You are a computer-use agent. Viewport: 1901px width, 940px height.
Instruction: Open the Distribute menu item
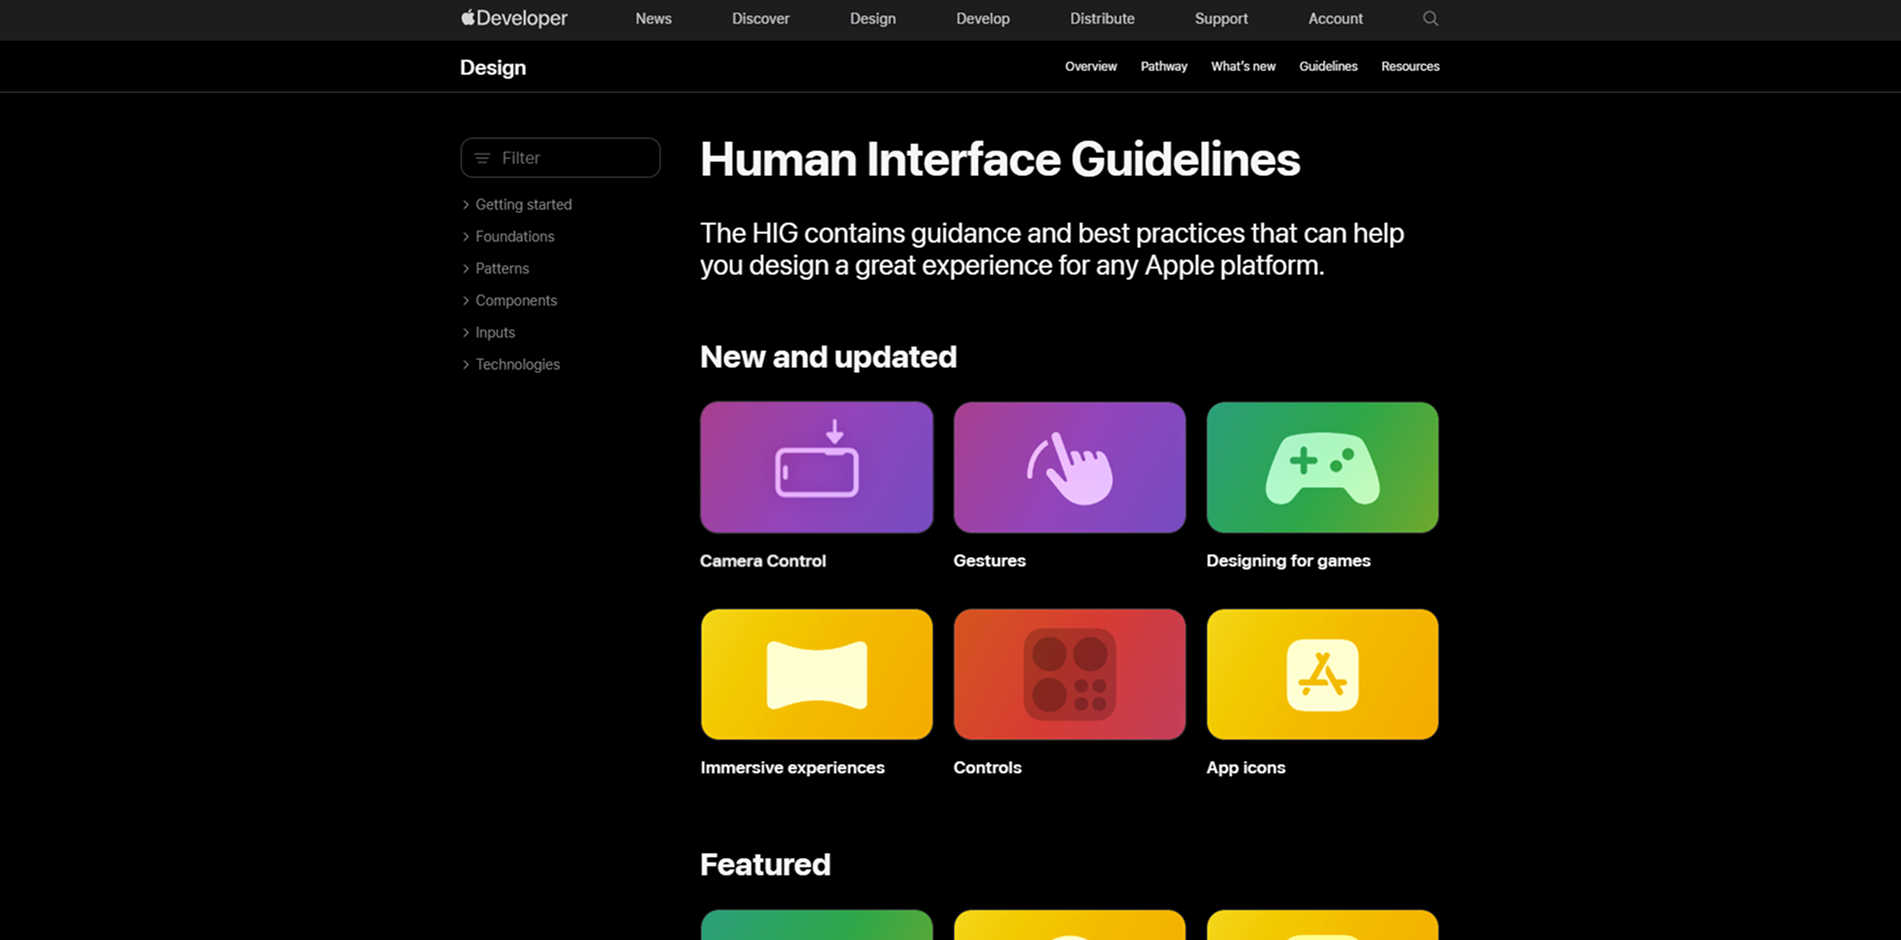point(1102,18)
